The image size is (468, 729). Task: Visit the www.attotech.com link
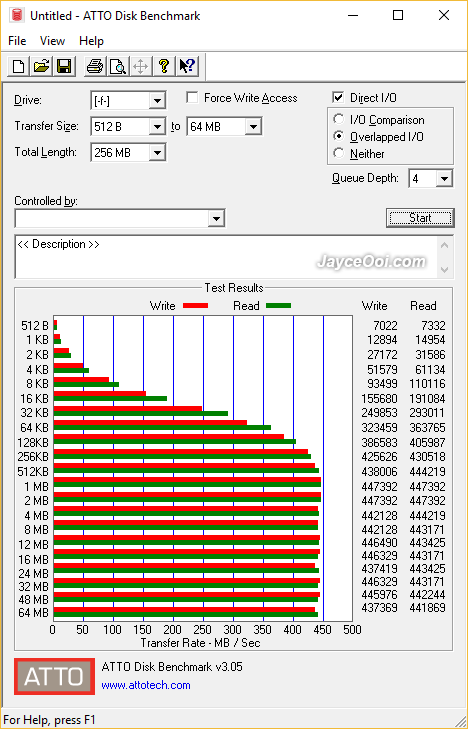(x=146, y=685)
